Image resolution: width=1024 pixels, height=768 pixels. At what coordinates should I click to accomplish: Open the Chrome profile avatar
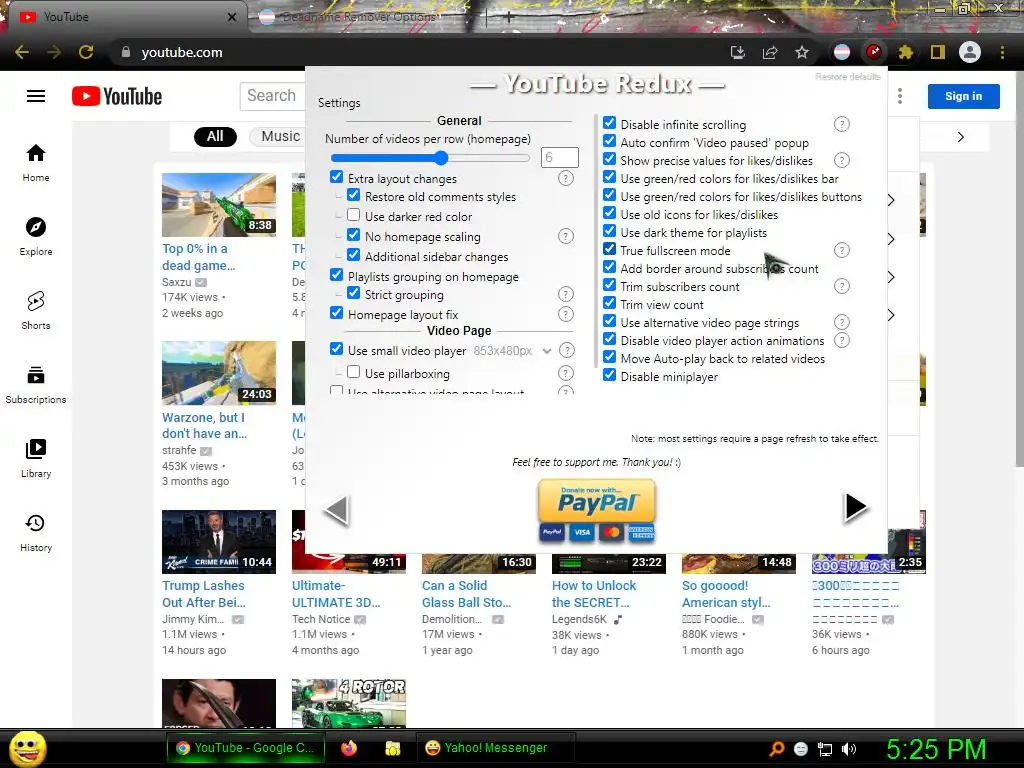(970, 52)
